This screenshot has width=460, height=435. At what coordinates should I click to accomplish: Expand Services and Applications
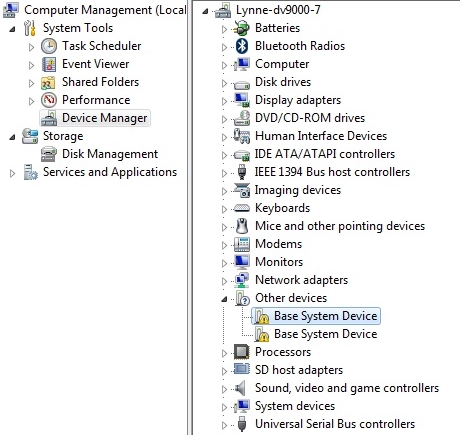(x=12, y=173)
